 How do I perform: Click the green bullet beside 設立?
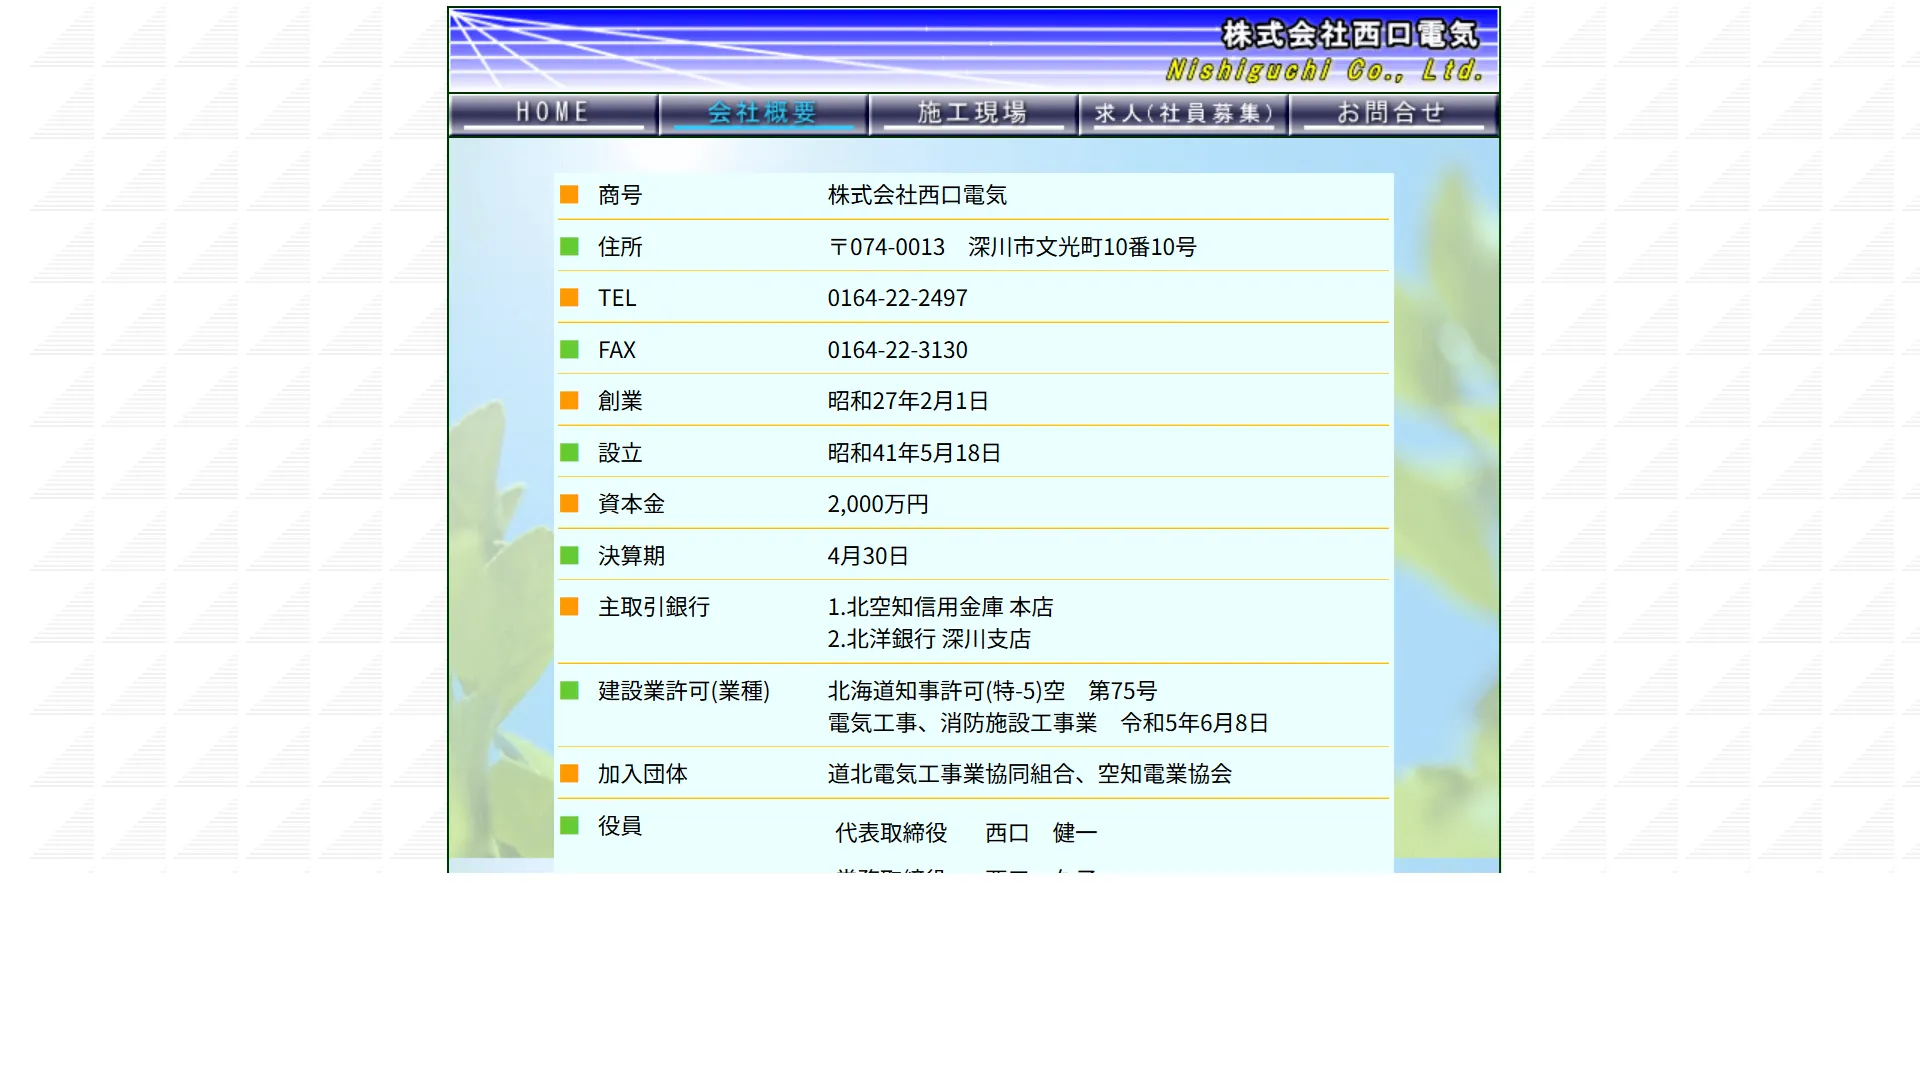pos(569,452)
